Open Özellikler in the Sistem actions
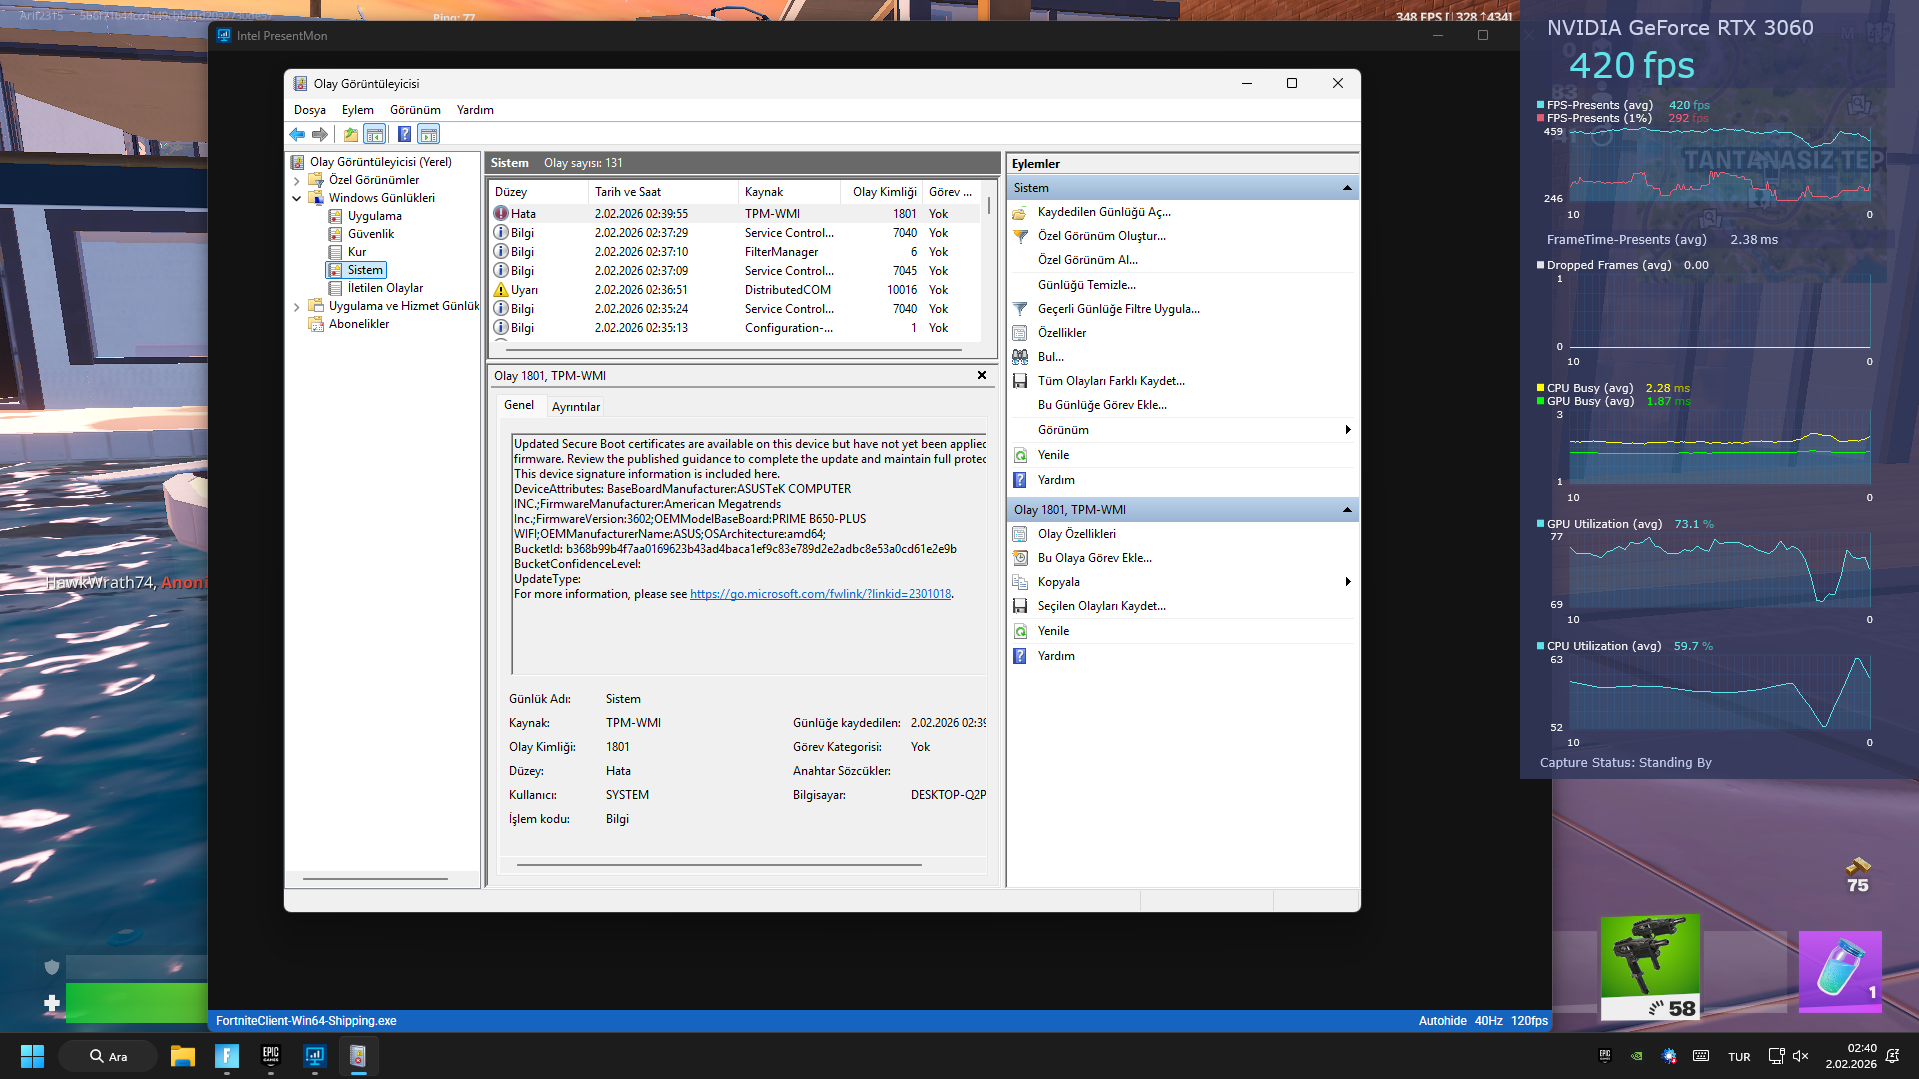1919x1079 pixels. pyautogui.click(x=1061, y=333)
